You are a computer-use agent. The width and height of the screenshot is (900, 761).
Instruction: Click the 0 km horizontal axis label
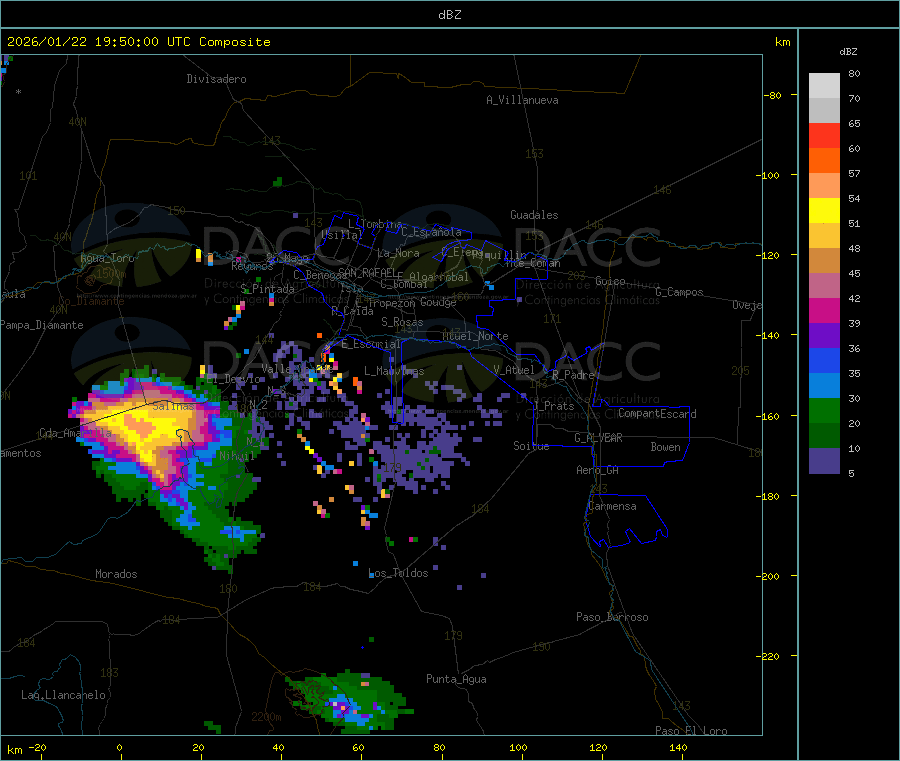(119, 747)
